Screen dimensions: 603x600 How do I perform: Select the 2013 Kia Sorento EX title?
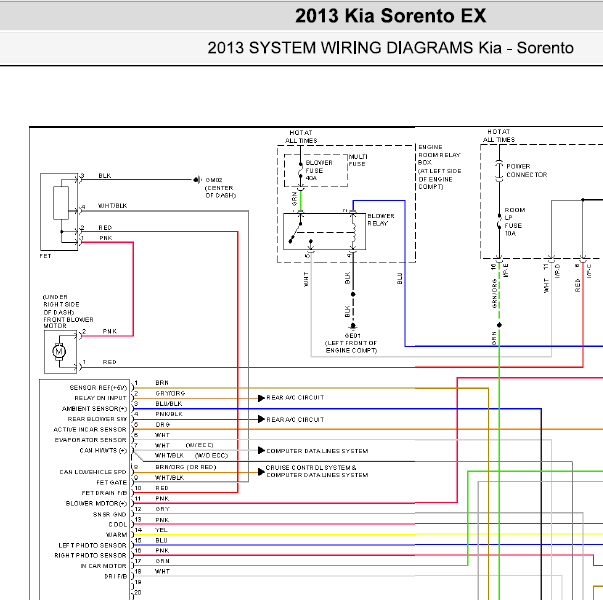[x=390, y=16]
